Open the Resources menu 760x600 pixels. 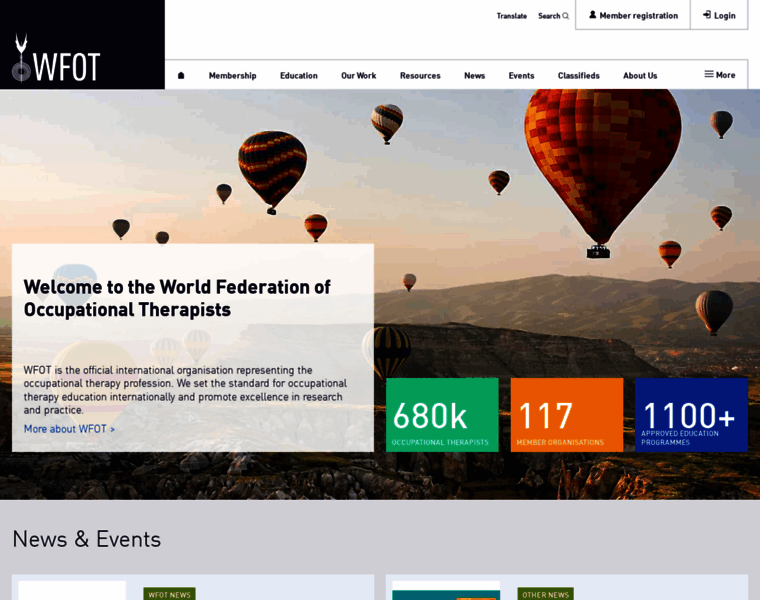pyautogui.click(x=420, y=76)
